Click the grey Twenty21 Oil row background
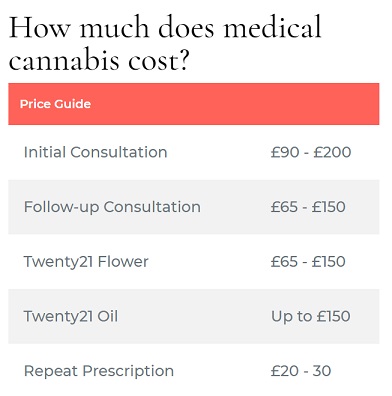This screenshot has width=392, height=396. pyautogui.click(x=194, y=316)
